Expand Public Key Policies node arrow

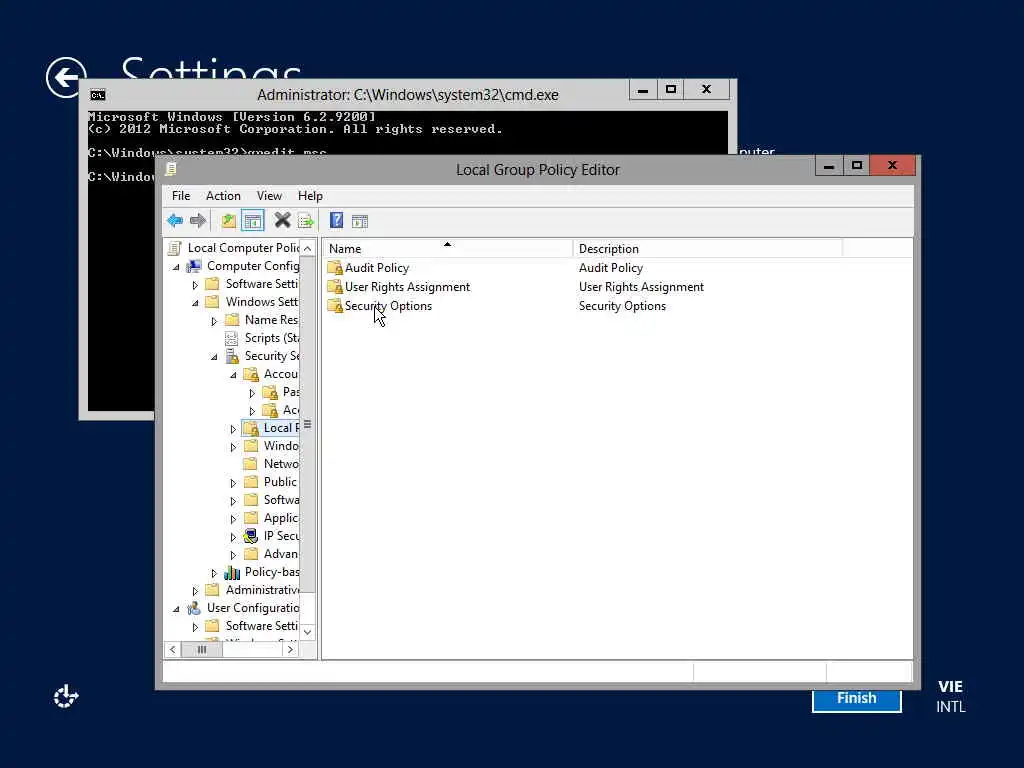(233, 483)
